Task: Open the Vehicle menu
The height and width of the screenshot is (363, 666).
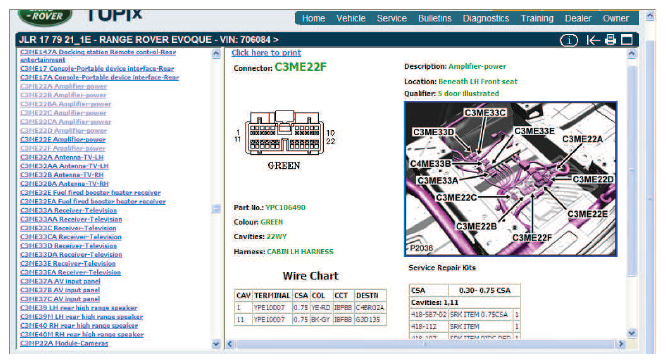Action: pyautogui.click(x=351, y=18)
